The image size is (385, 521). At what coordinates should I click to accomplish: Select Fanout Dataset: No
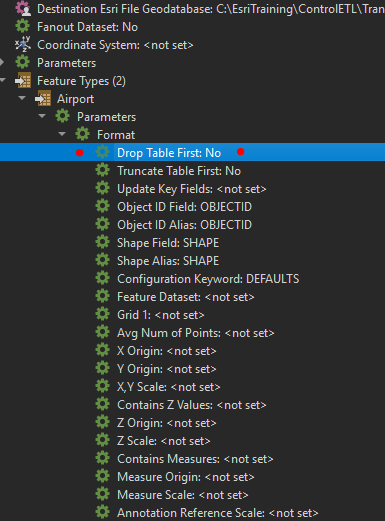click(x=87, y=27)
